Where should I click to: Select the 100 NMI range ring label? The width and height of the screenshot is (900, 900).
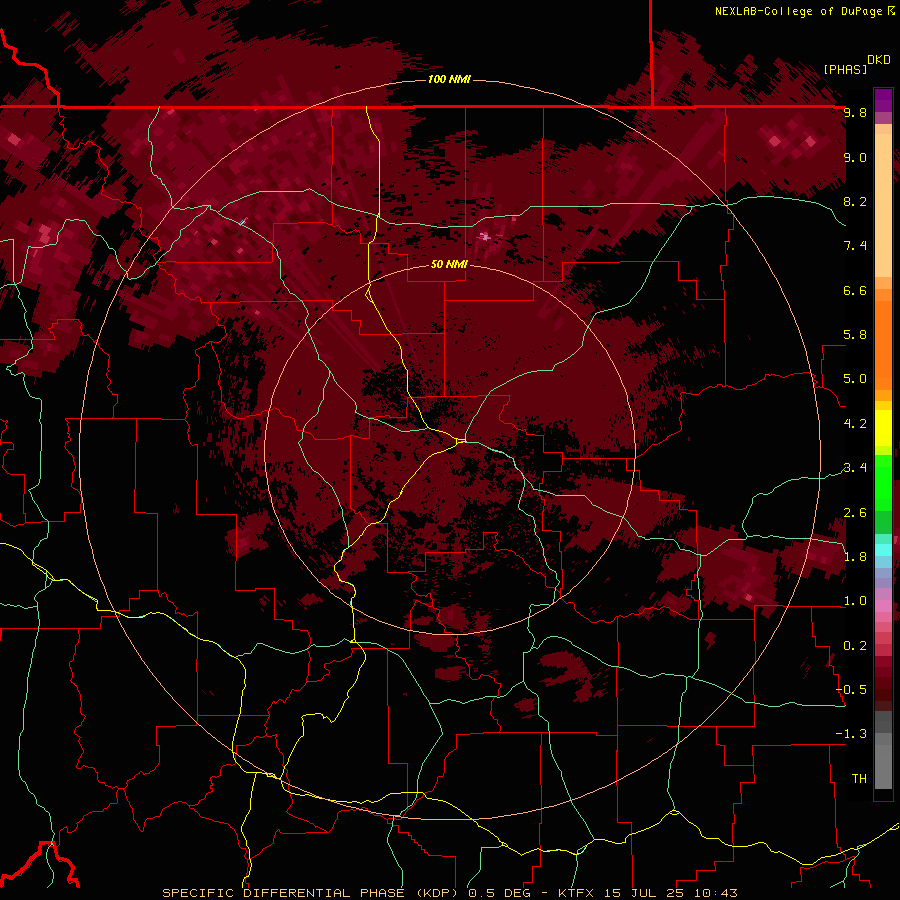pos(449,79)
